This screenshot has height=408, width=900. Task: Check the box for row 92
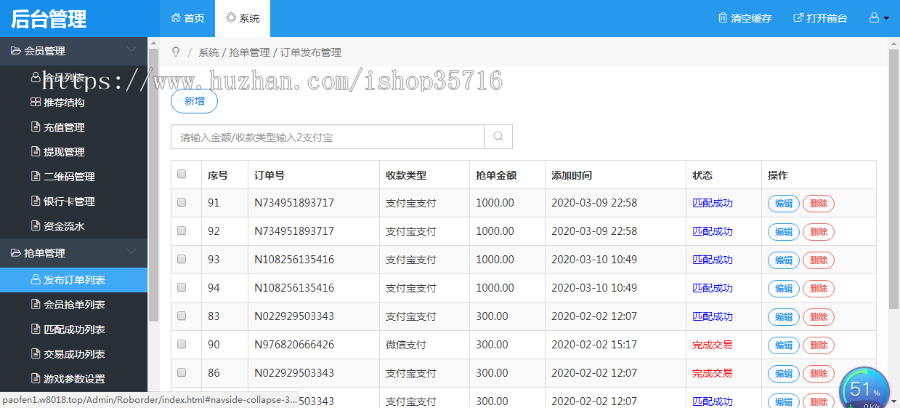click(181, 231)
